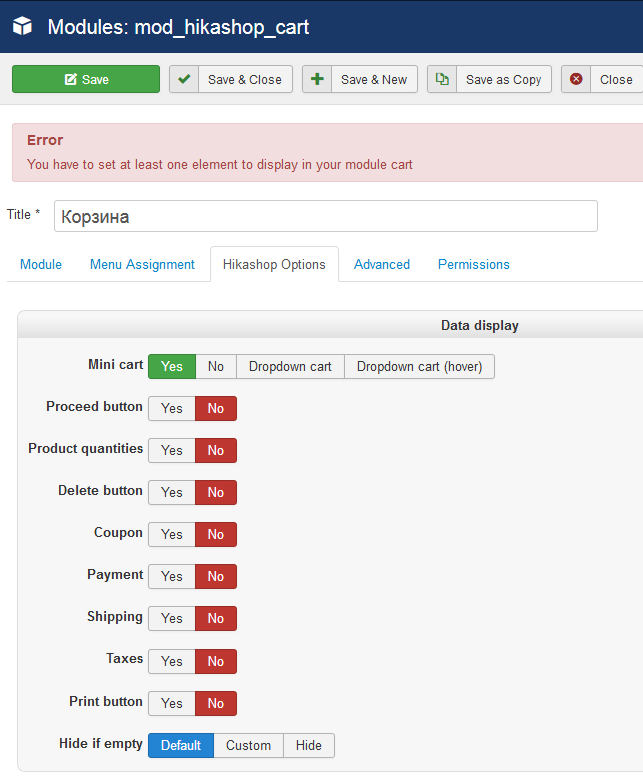The height and width of the screenshot is (782, 643).
Task: Open the Advanced tab
Action: pyautogui.click(x=382, y=264)
